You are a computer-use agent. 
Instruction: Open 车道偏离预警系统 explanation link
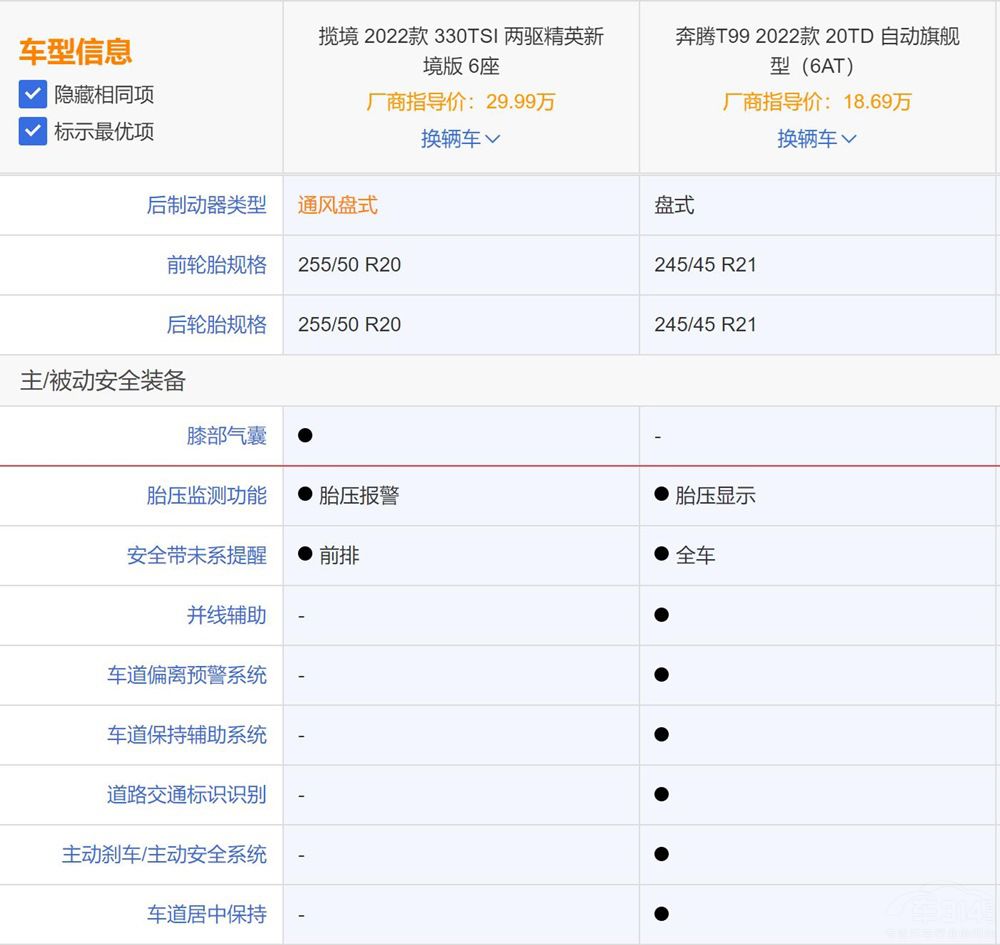point(187,675)
